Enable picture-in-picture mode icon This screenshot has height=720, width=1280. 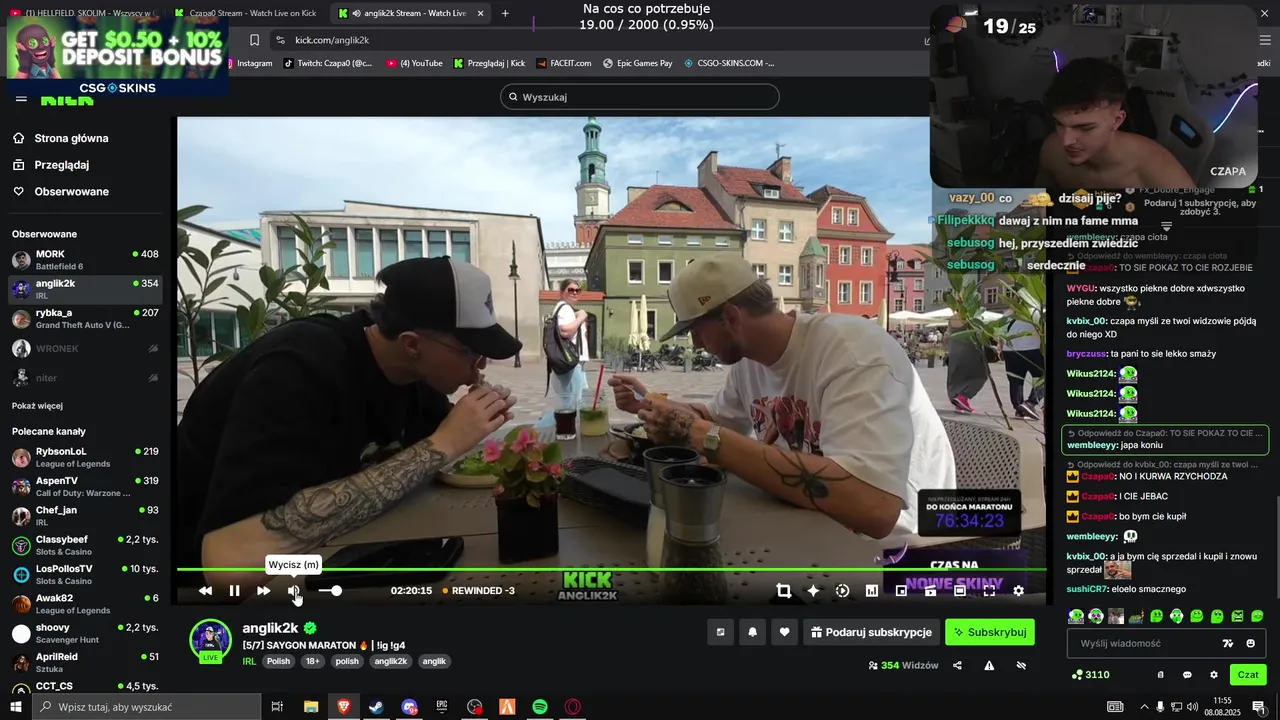(901, 591)
